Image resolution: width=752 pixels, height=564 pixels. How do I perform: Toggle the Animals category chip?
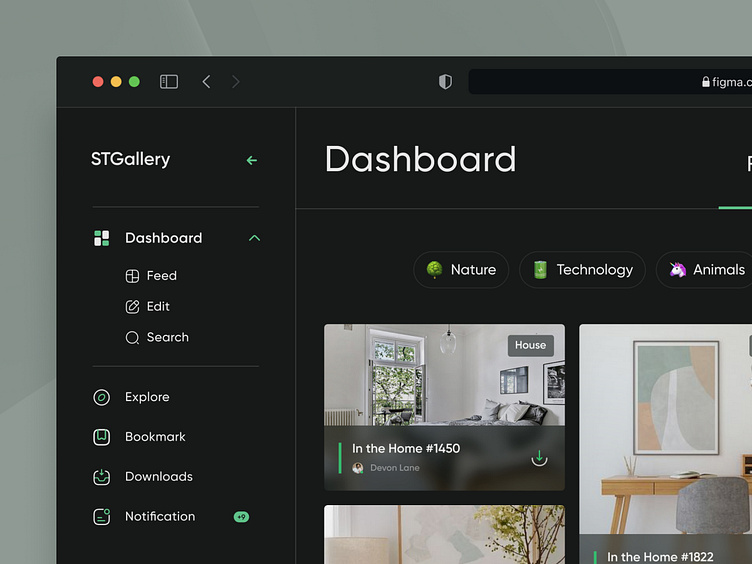(x=706, y=270)
